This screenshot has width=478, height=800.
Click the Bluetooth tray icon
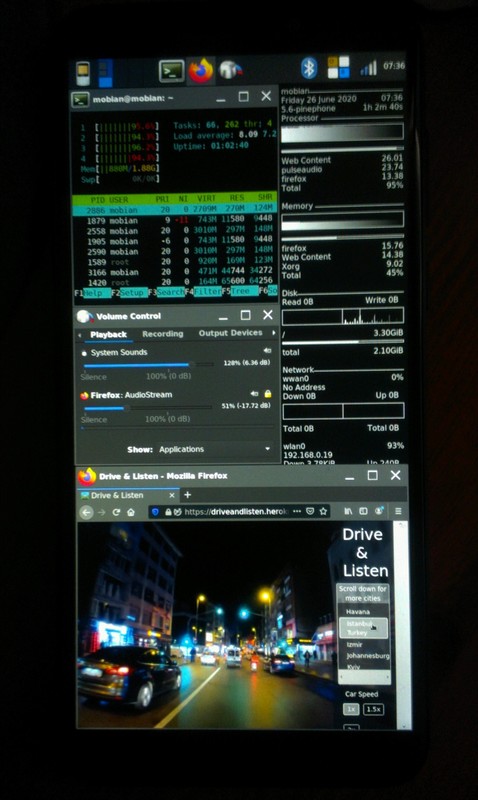pyautogui.click(x=308, y=68)
